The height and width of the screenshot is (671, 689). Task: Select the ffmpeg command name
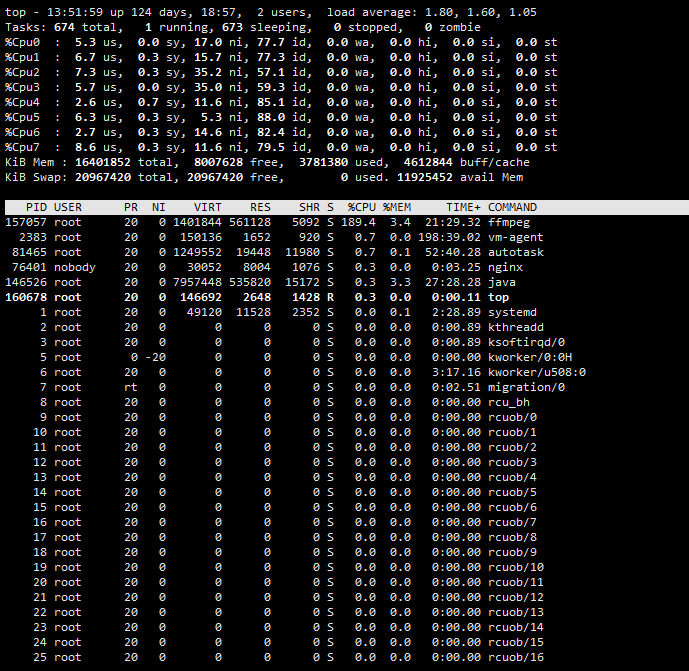509,223
